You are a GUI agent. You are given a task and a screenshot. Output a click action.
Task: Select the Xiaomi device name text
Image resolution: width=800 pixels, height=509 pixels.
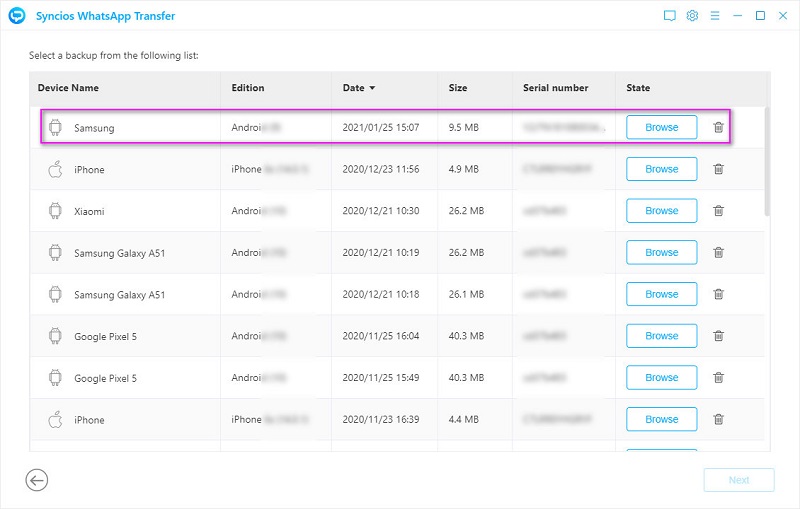[89, 211]
